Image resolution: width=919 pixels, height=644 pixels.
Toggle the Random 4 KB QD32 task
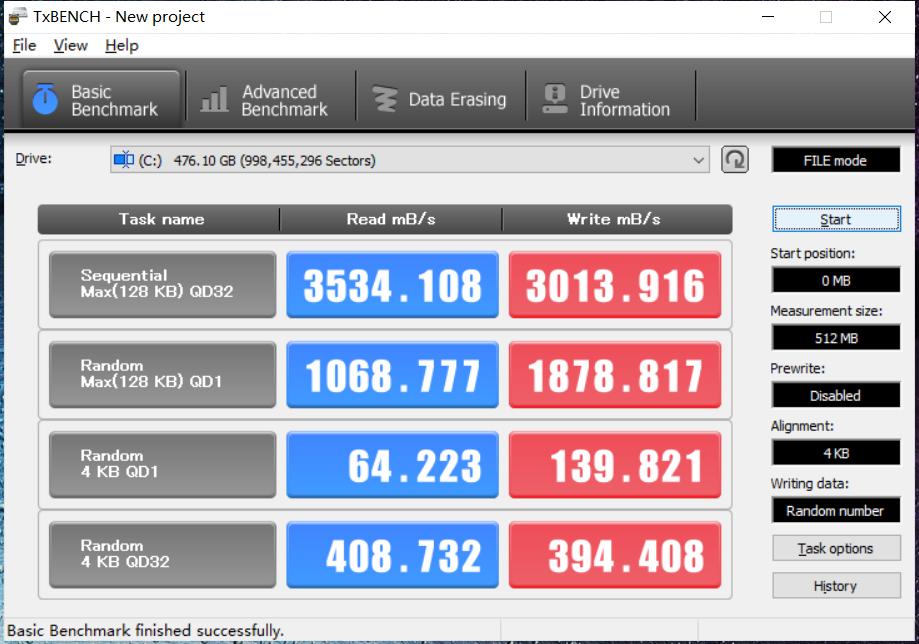pyautogui.click(x=162, y=555)
